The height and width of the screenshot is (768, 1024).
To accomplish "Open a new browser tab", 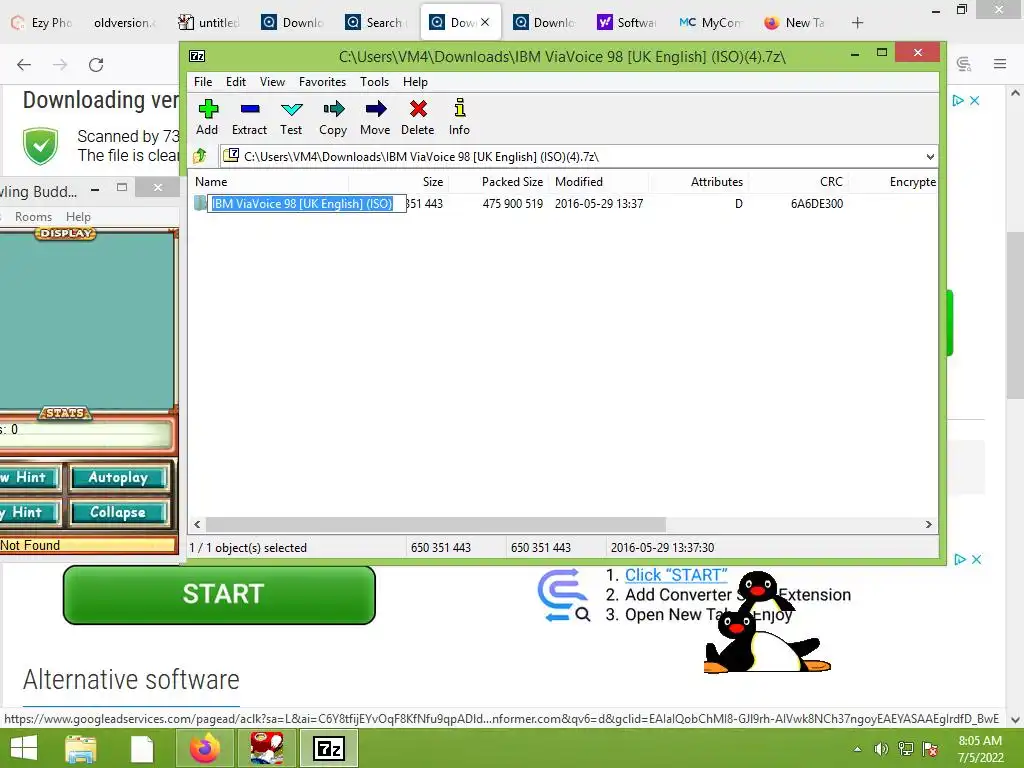I will point(857,23).
